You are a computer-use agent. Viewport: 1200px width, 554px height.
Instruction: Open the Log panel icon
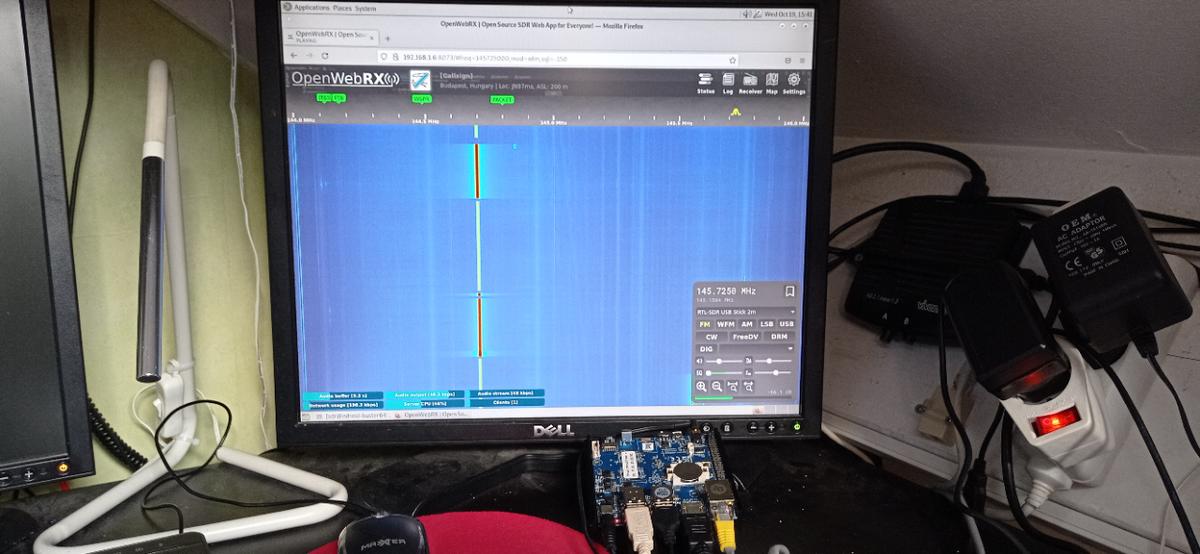[728, 84]
